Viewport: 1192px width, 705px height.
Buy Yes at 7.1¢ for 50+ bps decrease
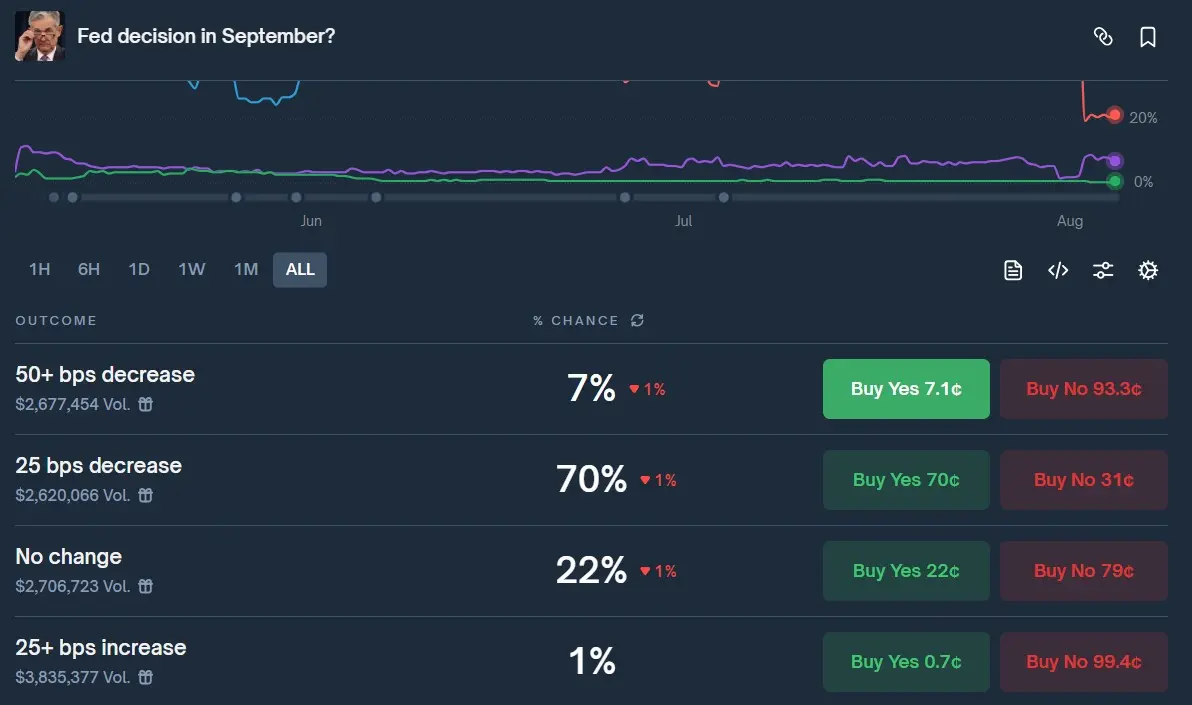(x=906, y=389)
